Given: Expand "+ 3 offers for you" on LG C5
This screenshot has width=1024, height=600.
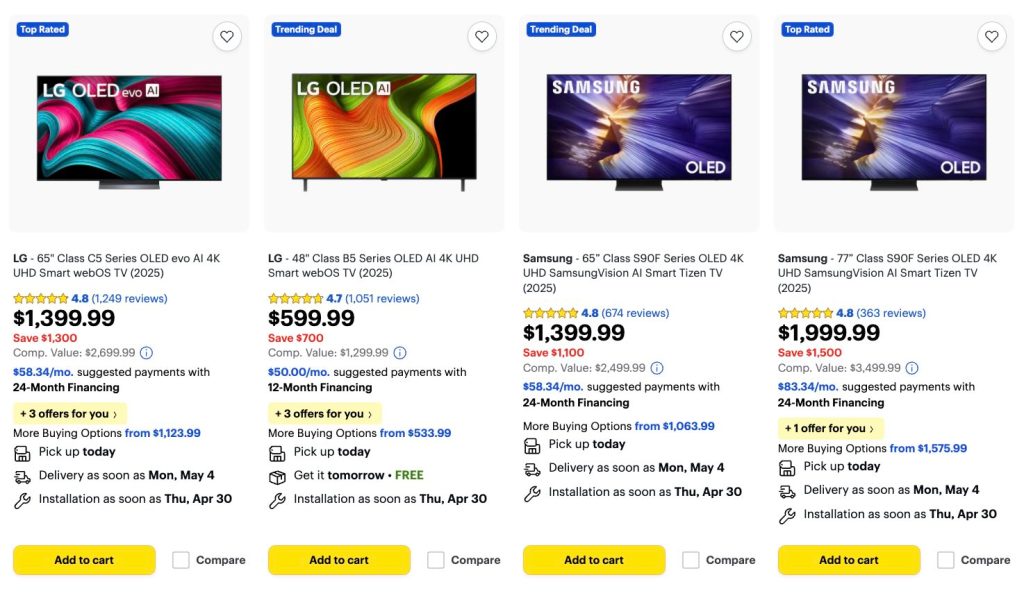Looking at the screenshot, I should pos(69,414).
